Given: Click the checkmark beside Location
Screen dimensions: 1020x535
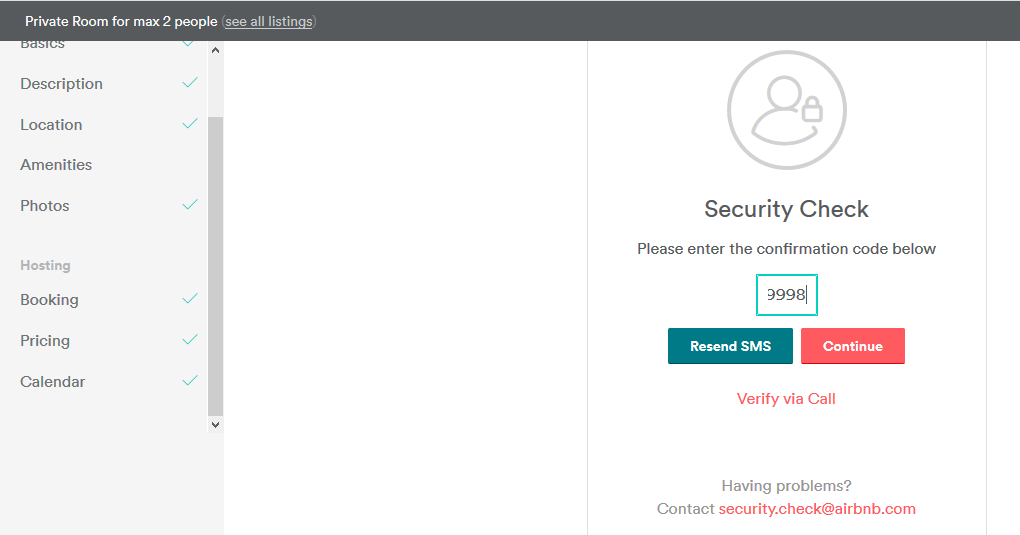Looking at the screenshot, I should point(190,124).
